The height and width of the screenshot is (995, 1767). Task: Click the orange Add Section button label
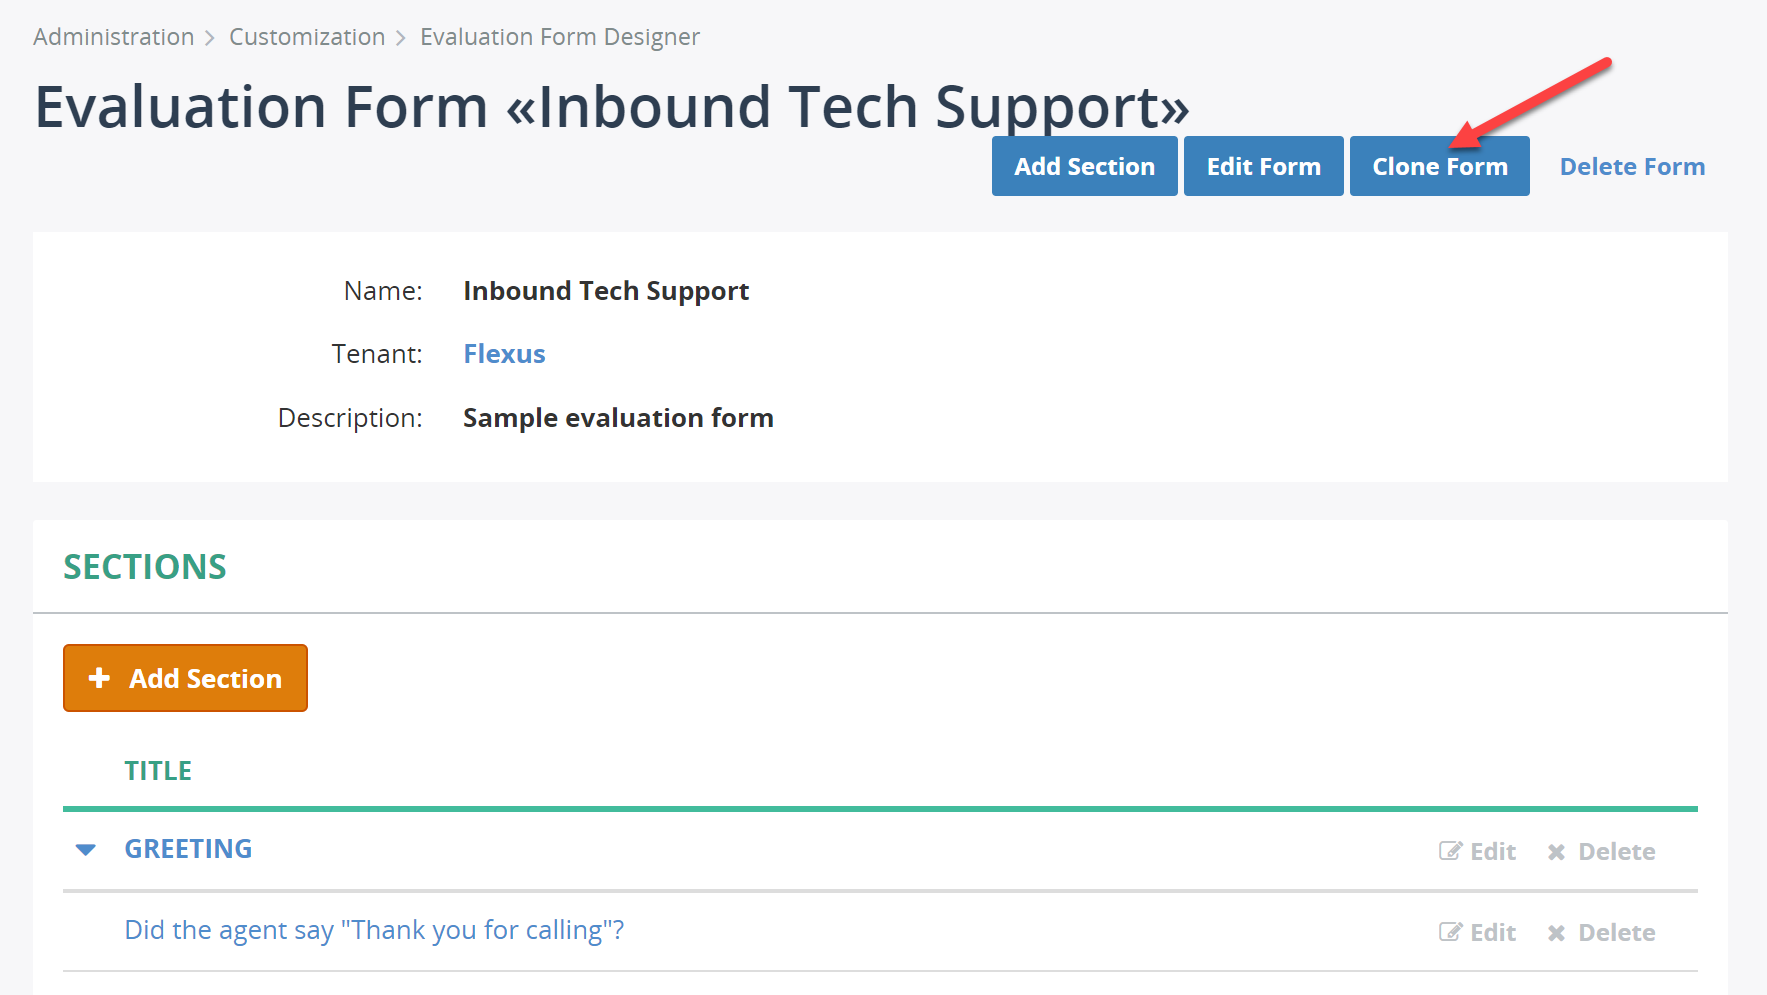pyautogui.click(x=205, y=678)
